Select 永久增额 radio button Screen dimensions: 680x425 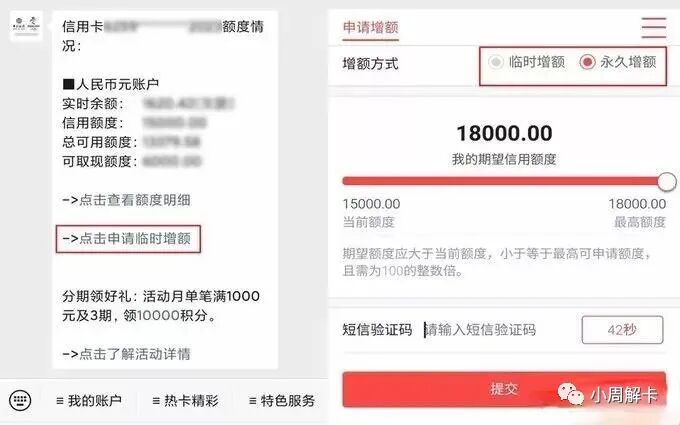coord(587,62)
